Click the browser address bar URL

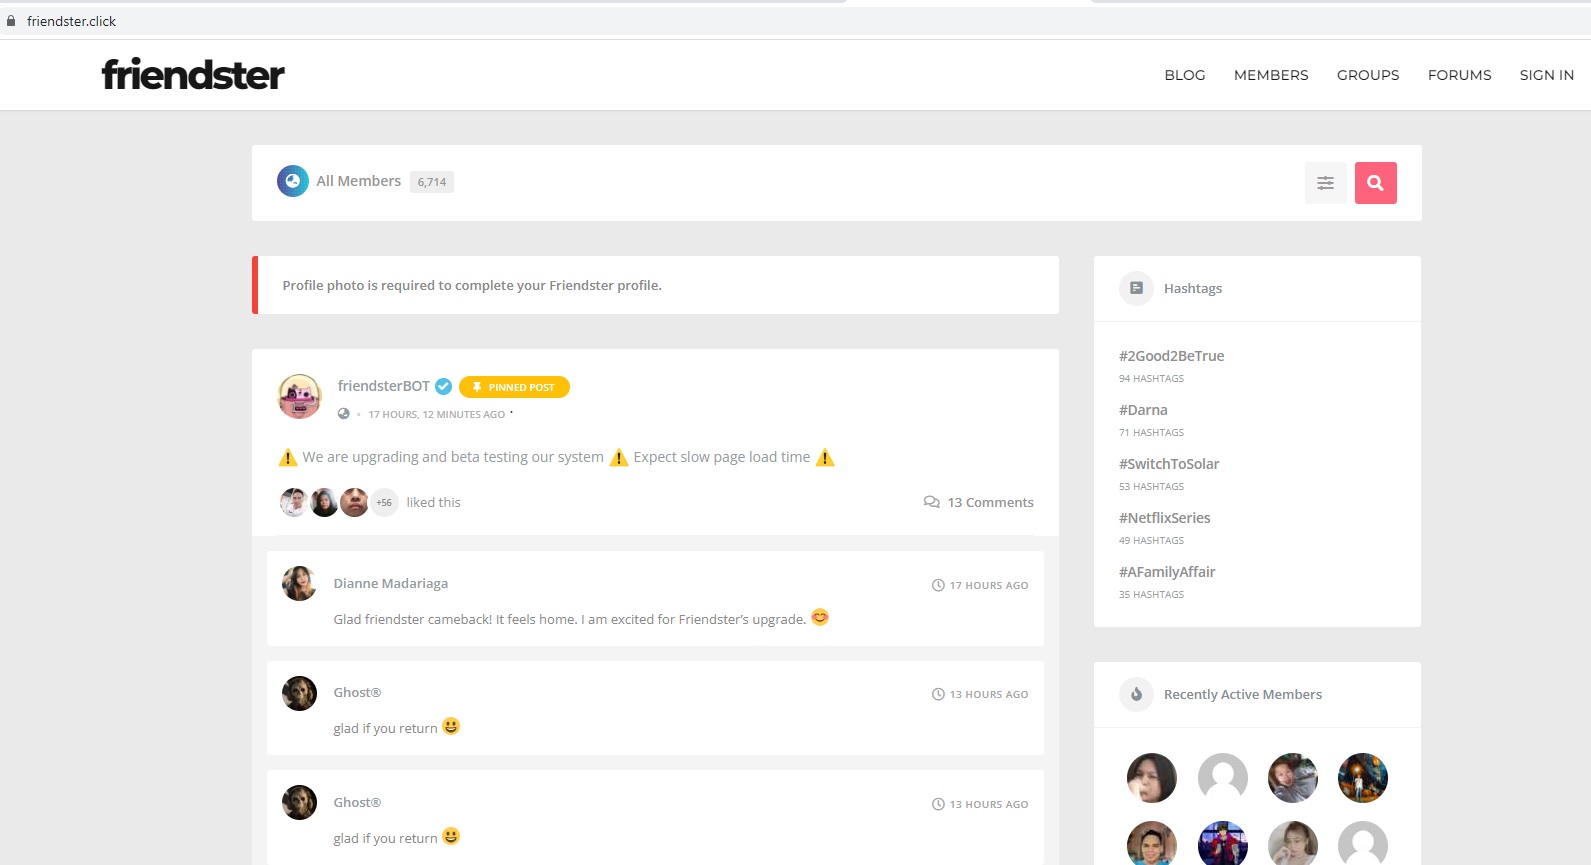pos(71,21)
